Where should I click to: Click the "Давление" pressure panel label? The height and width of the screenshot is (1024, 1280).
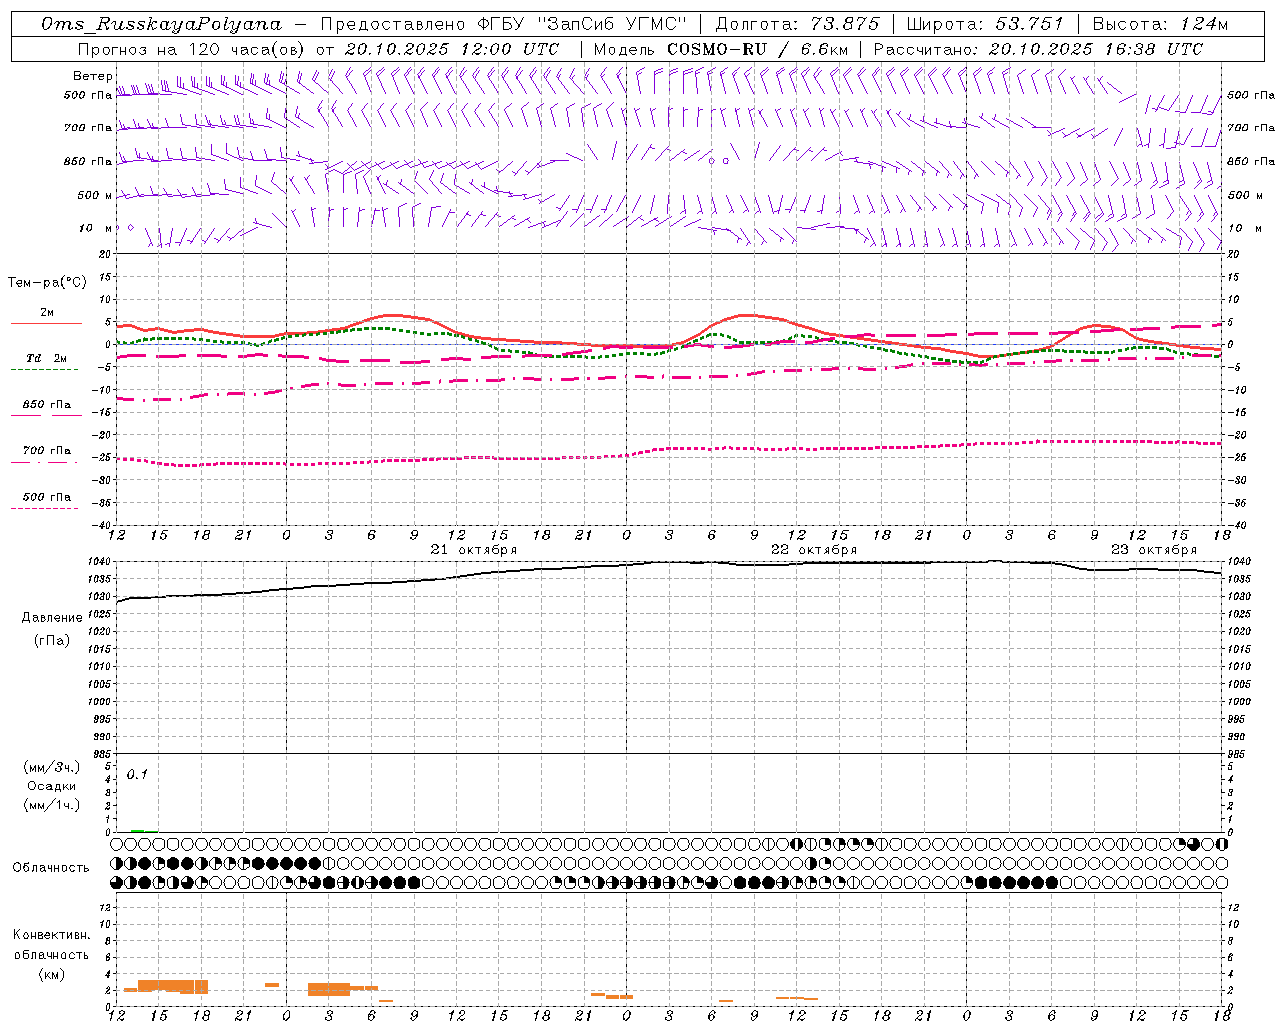pyautogui.click(x=51, y=618)
